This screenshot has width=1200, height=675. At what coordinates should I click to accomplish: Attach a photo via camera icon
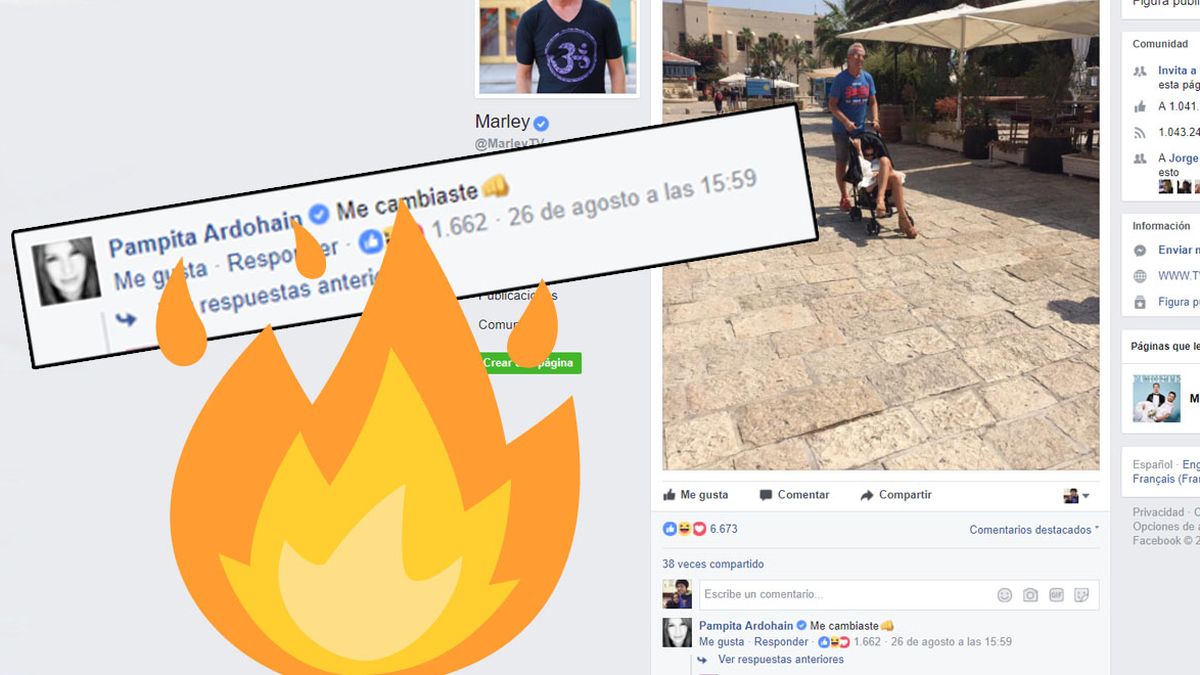1030,595
